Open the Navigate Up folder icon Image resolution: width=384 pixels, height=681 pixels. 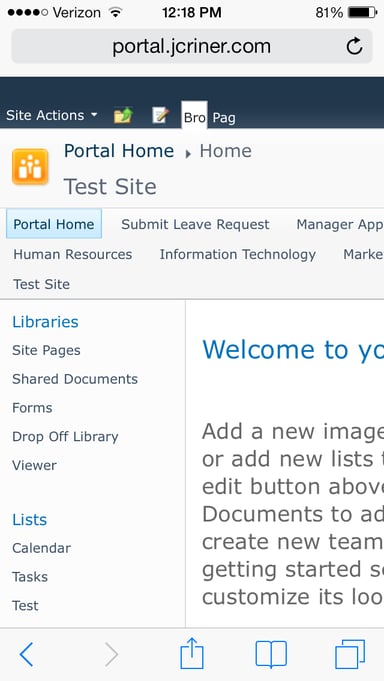[123, 116]
